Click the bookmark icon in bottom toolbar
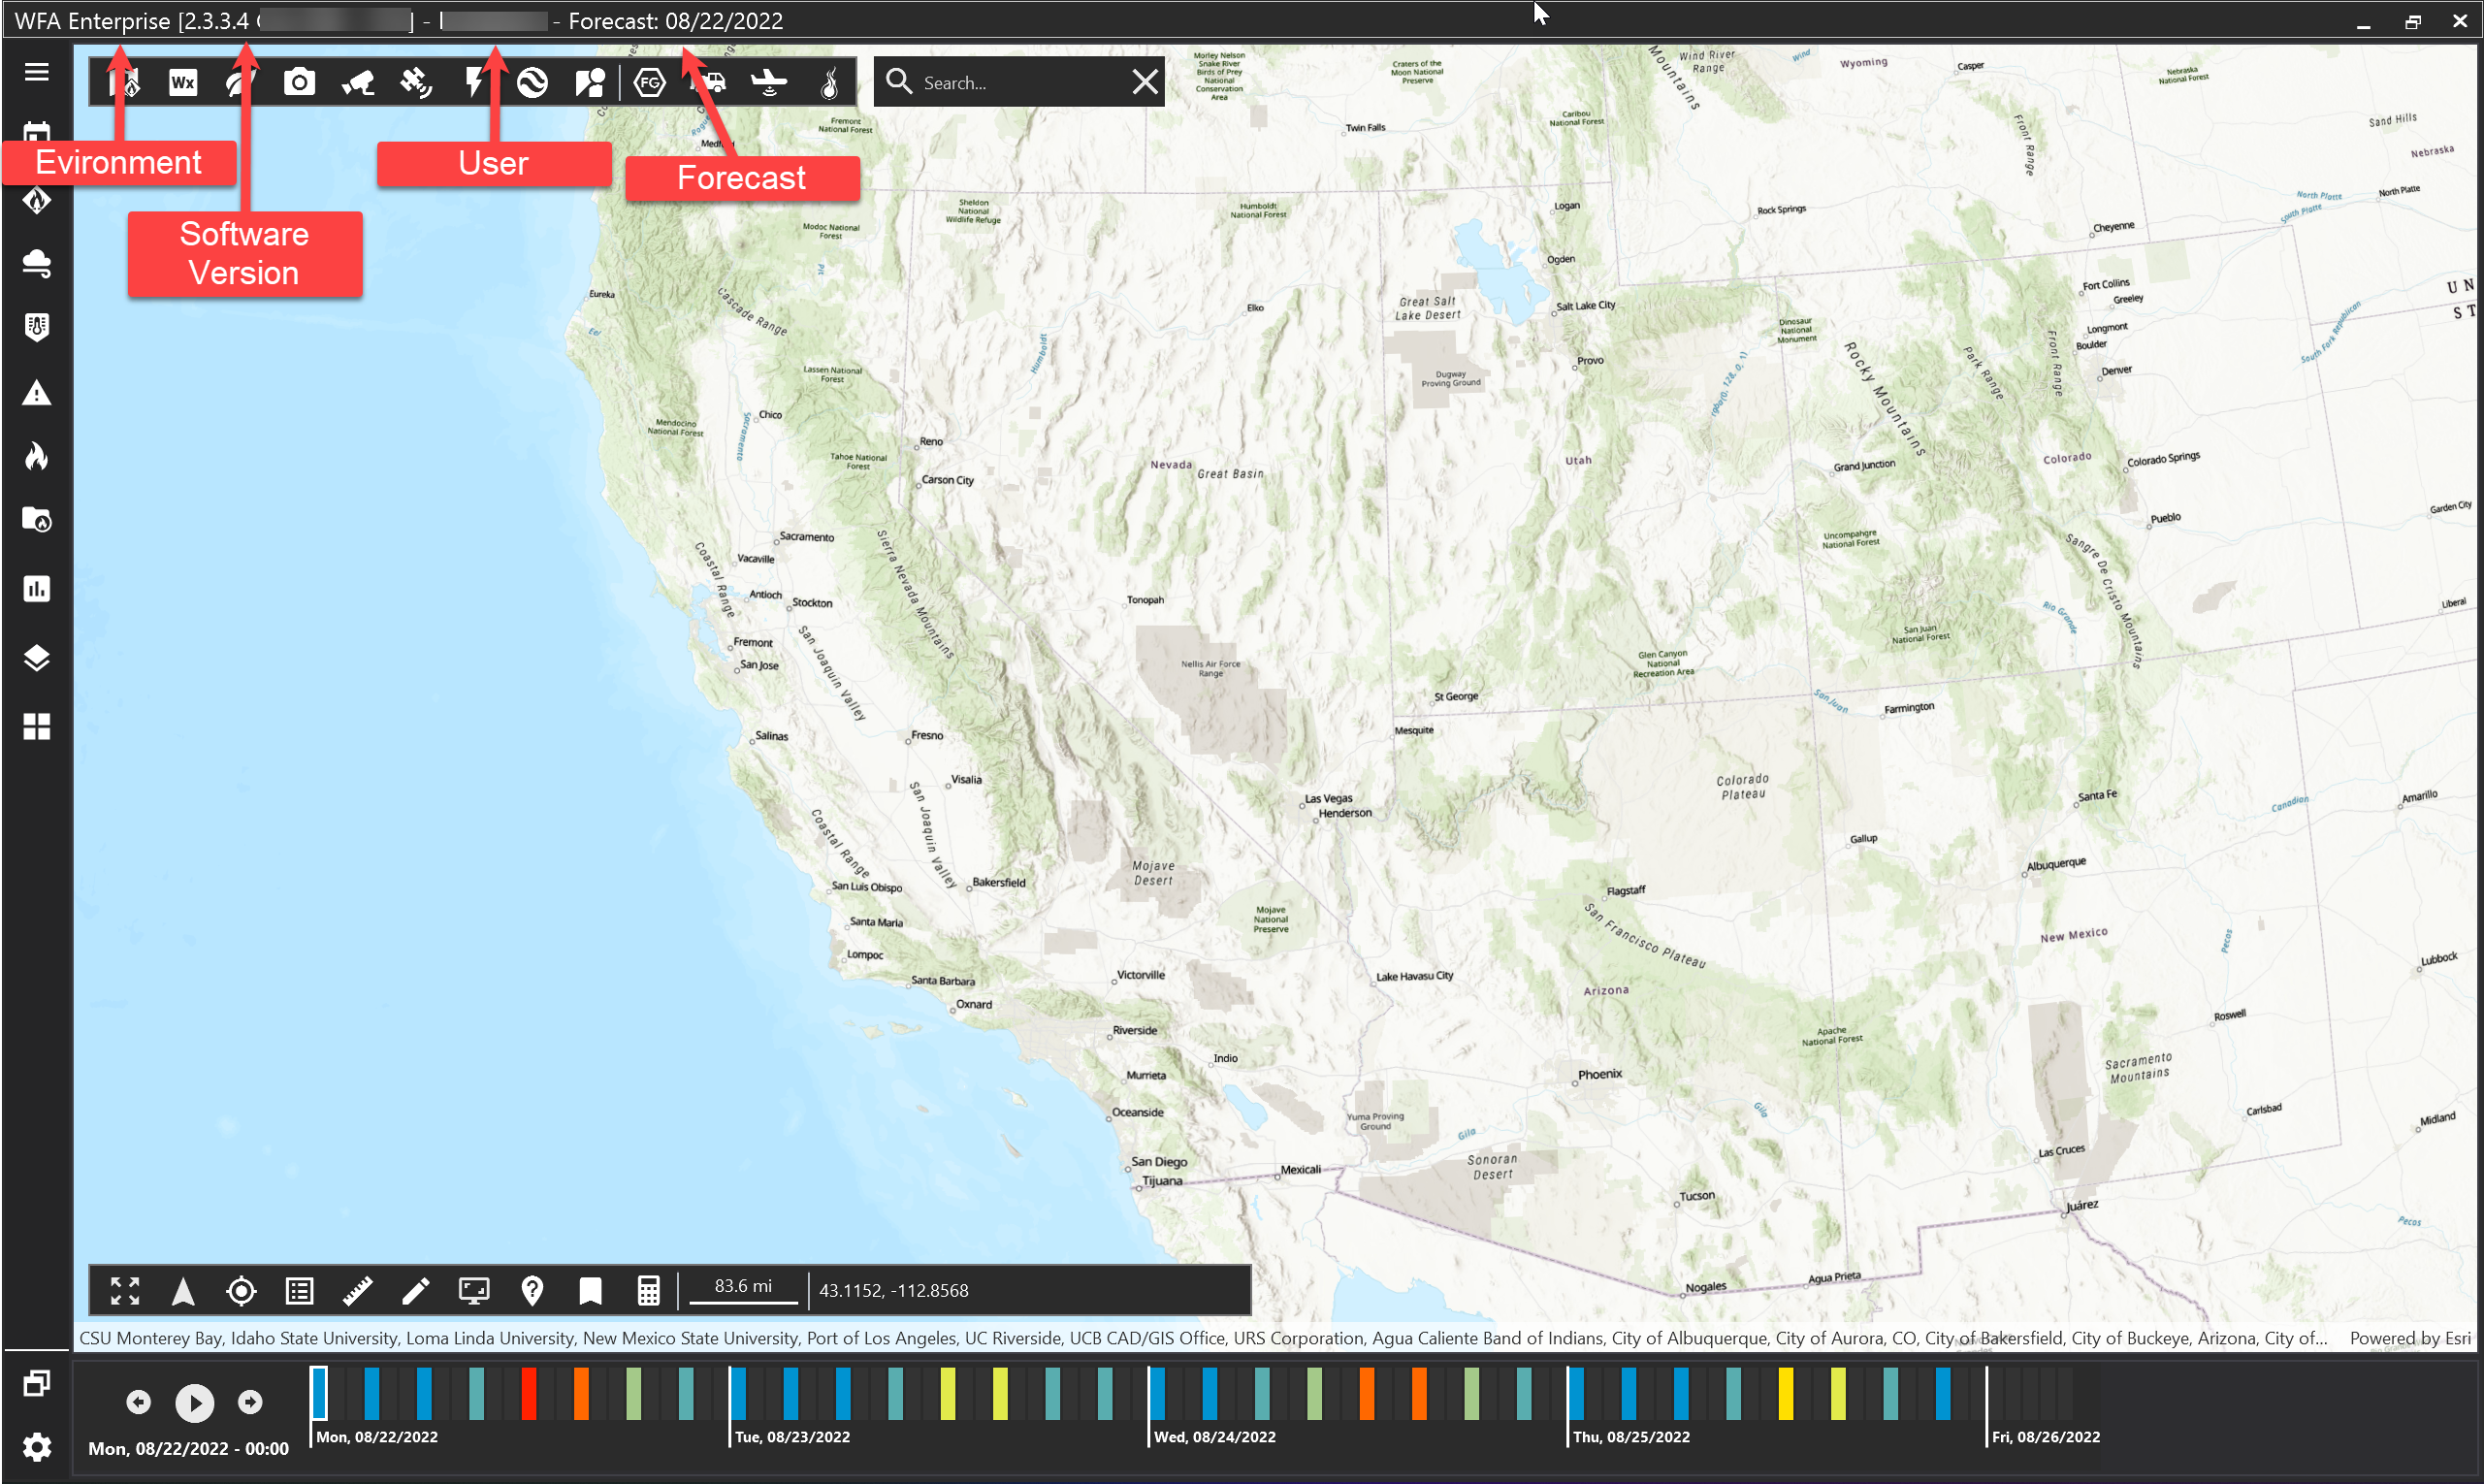 click(x=590, y=1290)
